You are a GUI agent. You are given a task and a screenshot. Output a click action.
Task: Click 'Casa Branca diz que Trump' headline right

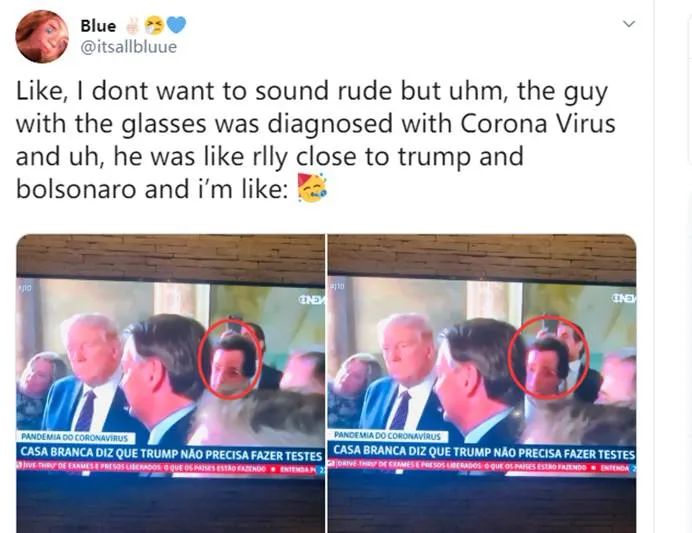pyautogui.click(x=484, y=452)
